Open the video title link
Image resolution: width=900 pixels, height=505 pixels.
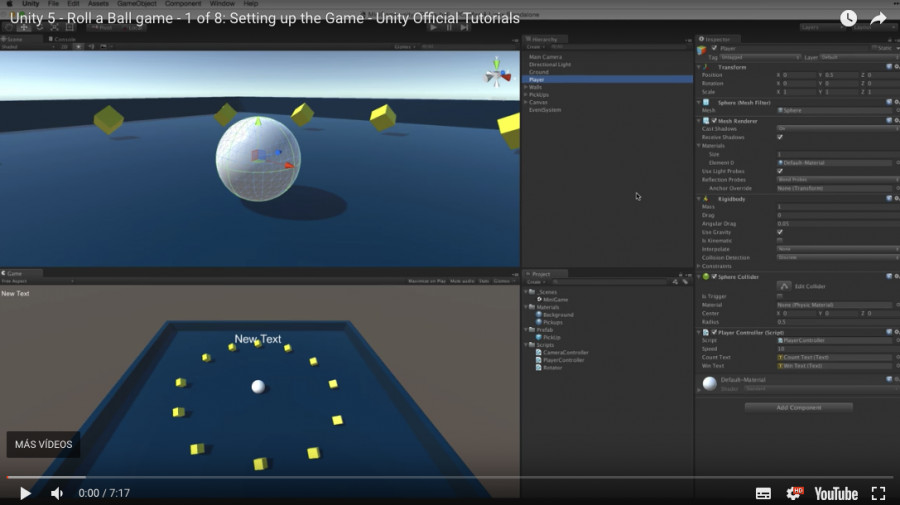pos(265,18)
